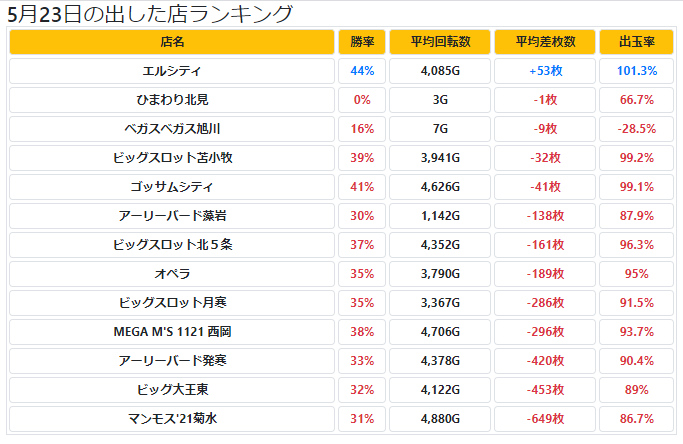Select ベガスベガス旭川 store name
The width and height of the screenshot is (683, 444).
point(172,129)
